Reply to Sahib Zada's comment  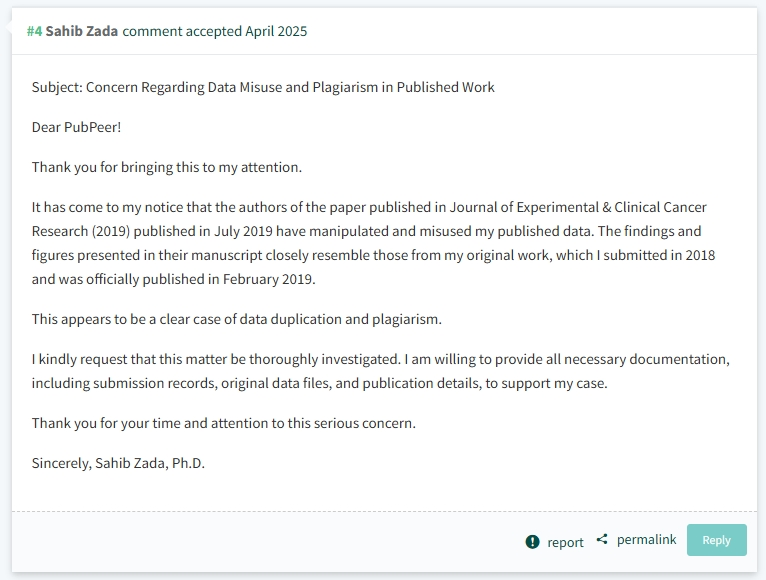click(x=717, y=540)
